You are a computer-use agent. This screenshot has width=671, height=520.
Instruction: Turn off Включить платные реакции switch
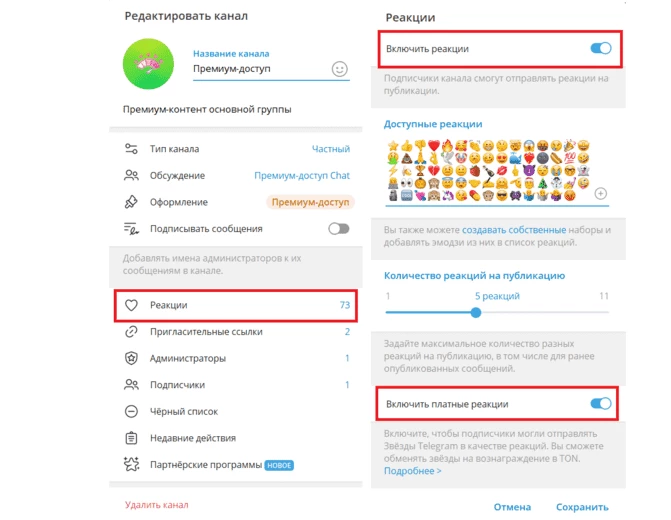(x=600, y=404)
